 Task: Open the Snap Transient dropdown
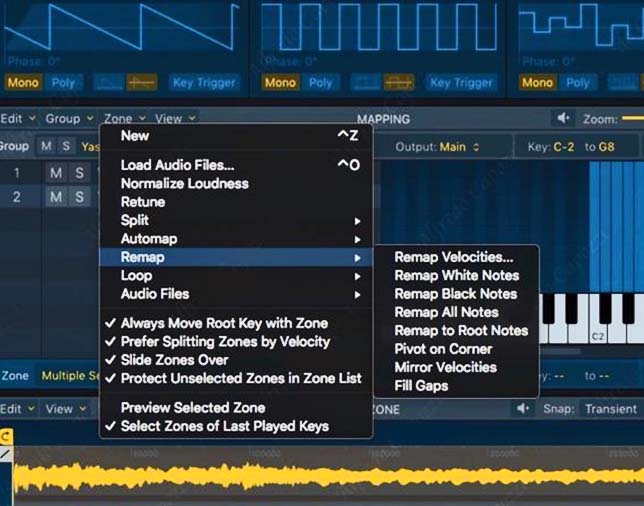[610, 409]
